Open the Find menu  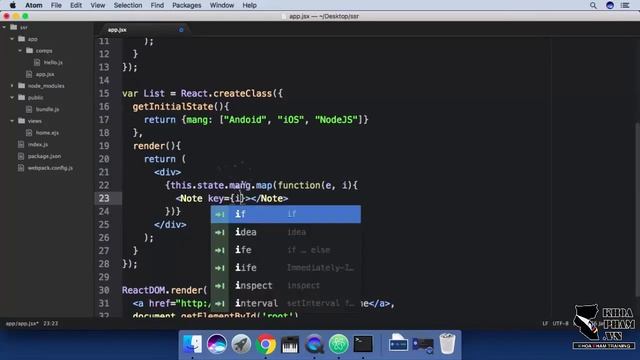pyautogui.click(x=157, y=5)
